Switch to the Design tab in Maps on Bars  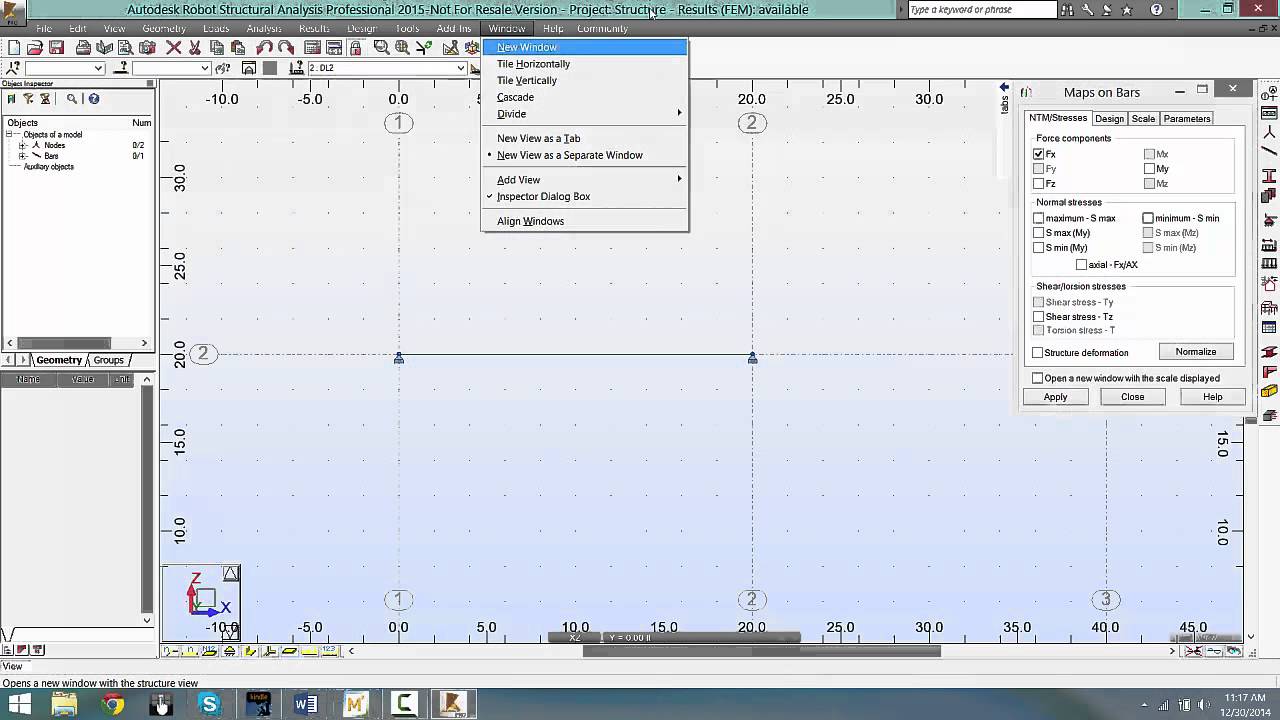click(1109, 119)
